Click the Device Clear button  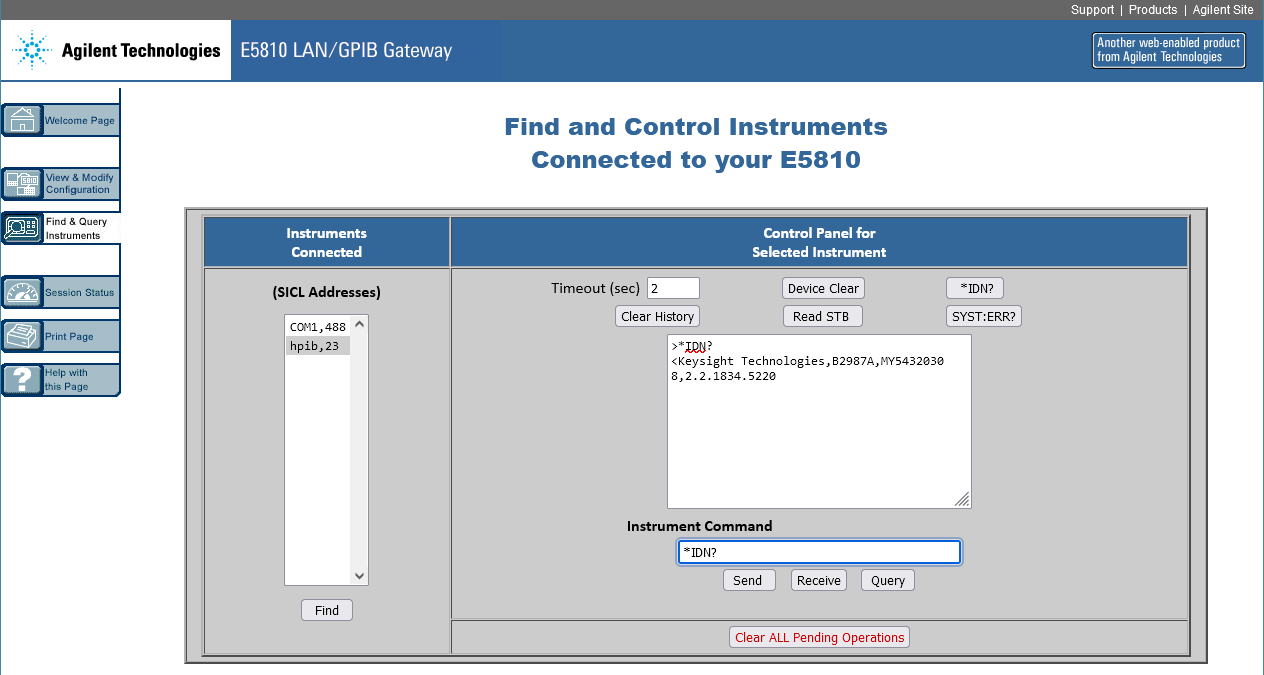(823, 288)
